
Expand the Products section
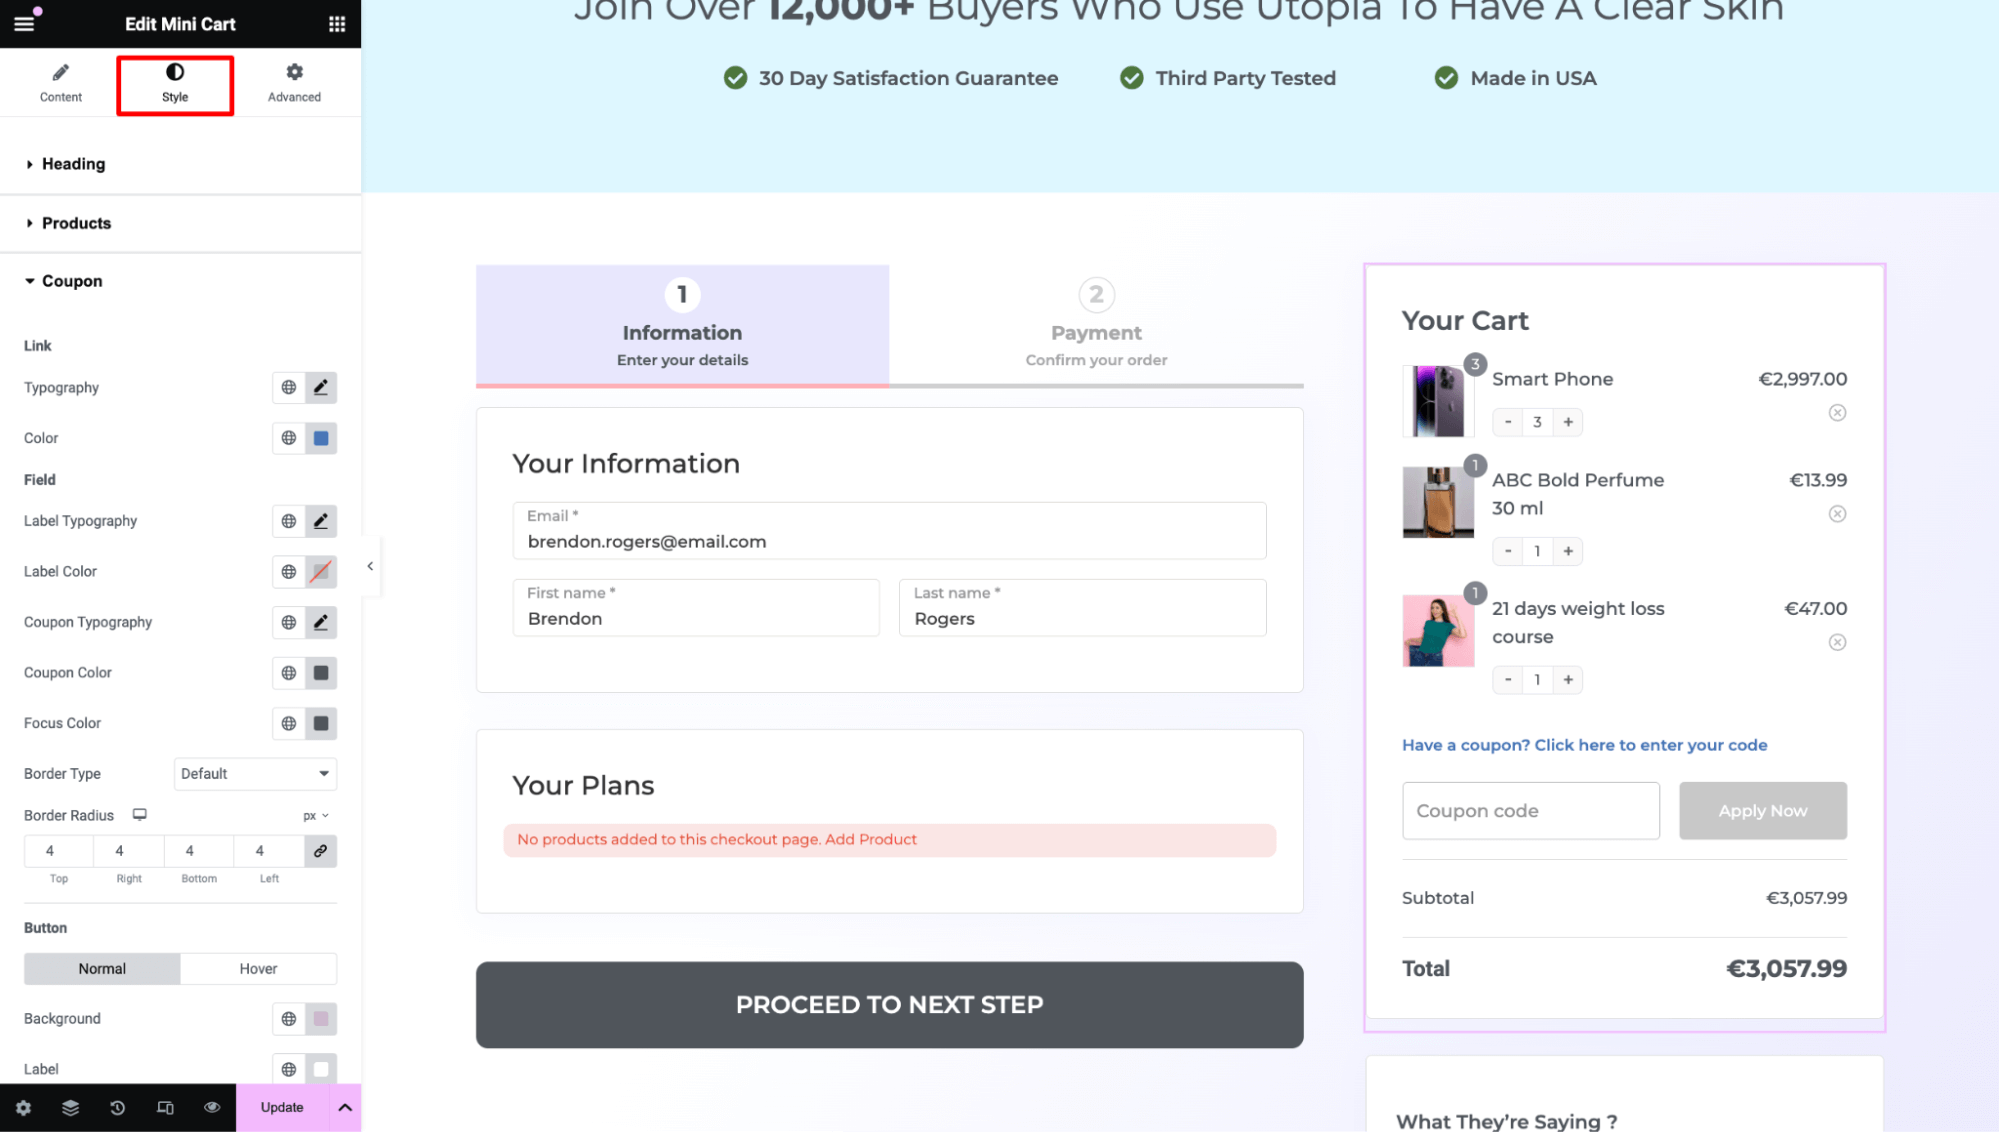76,222
